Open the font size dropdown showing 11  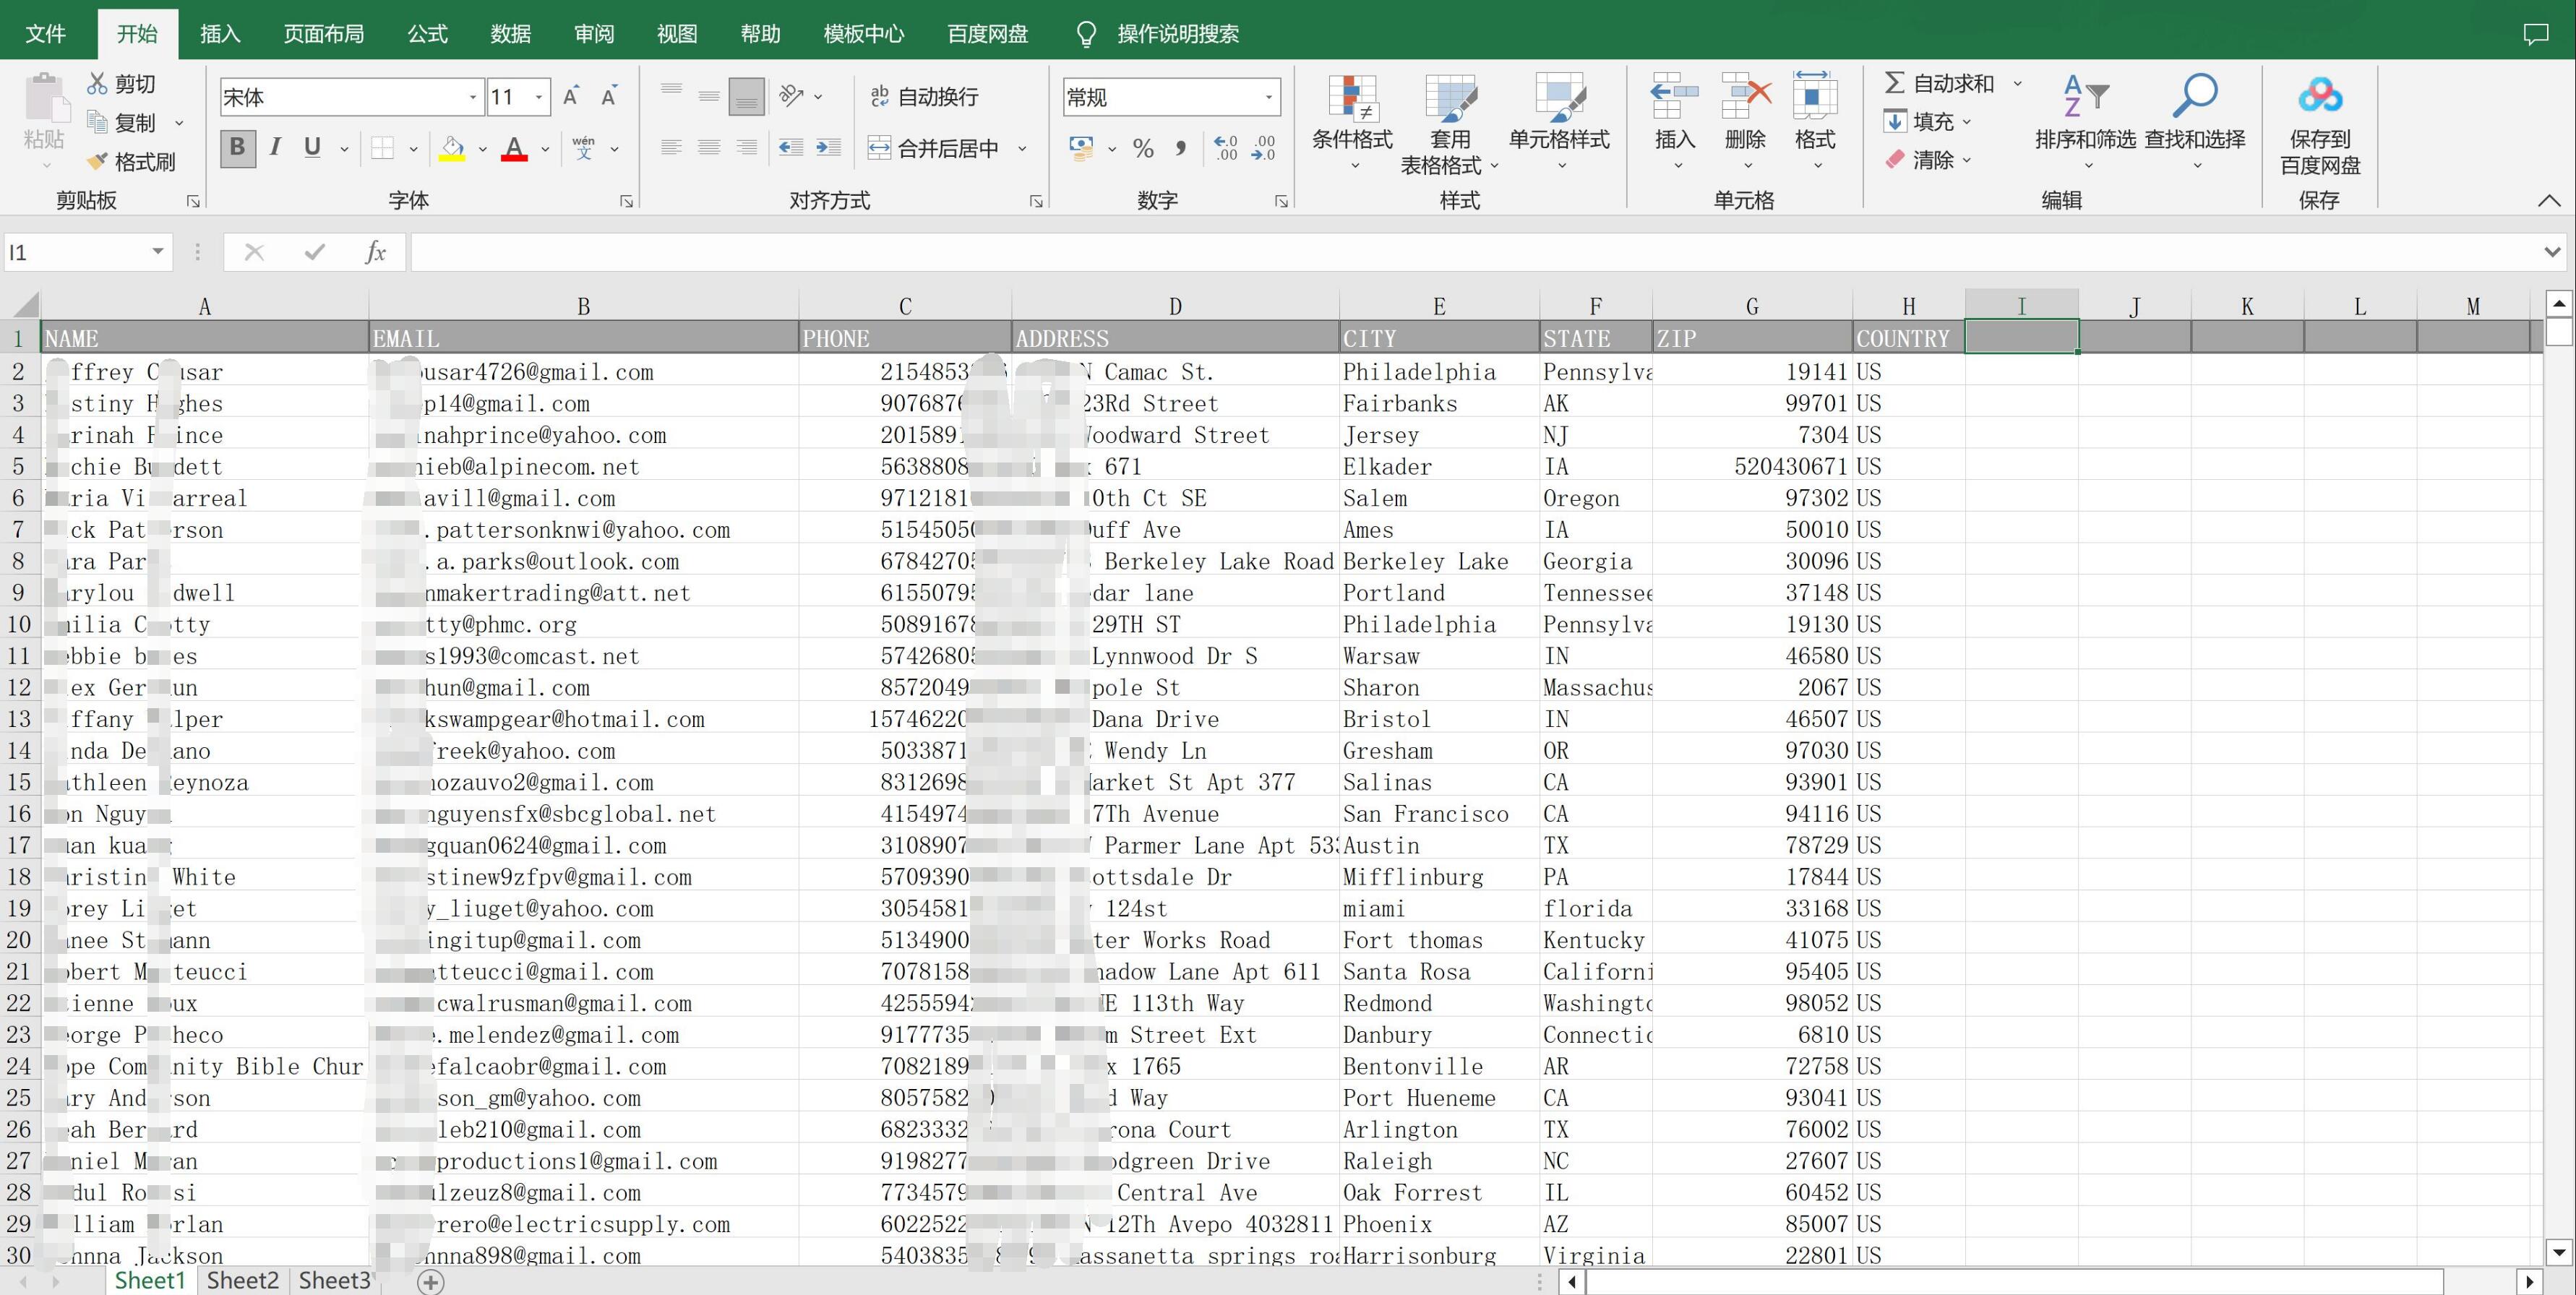(x=538, y=97)
